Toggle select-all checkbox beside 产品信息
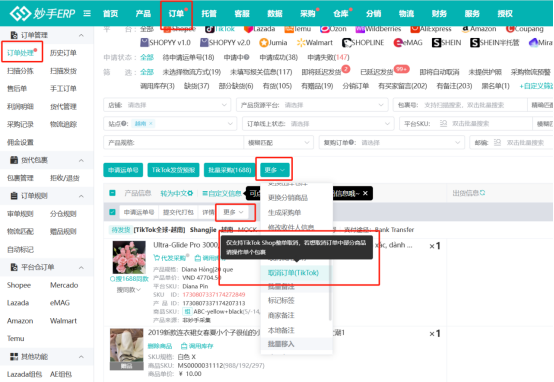Screen dimensions: 554x382 (112, 193)
